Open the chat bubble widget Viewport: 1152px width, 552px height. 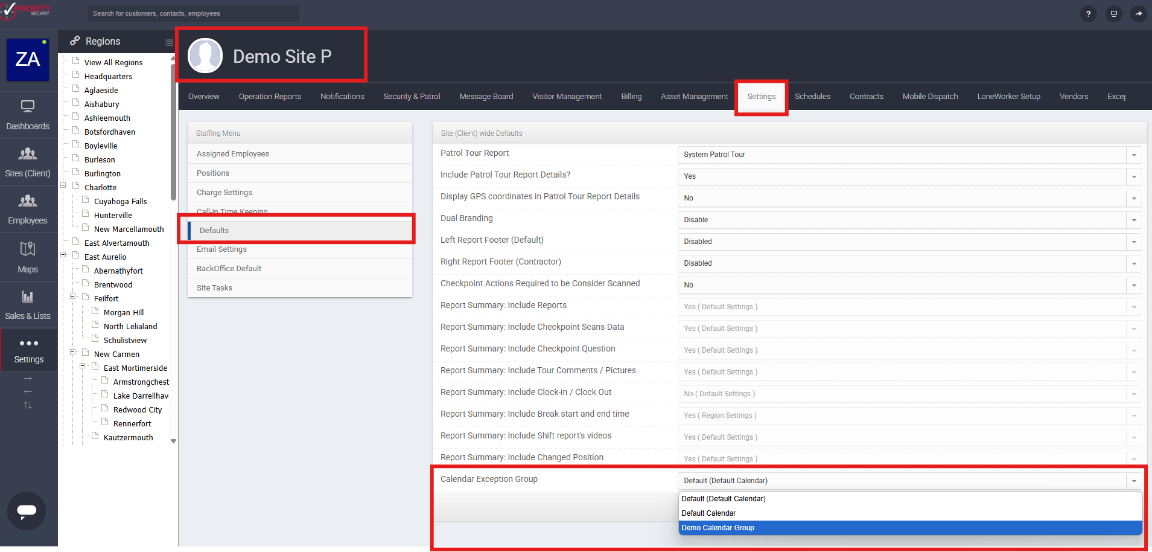[26, 511]
